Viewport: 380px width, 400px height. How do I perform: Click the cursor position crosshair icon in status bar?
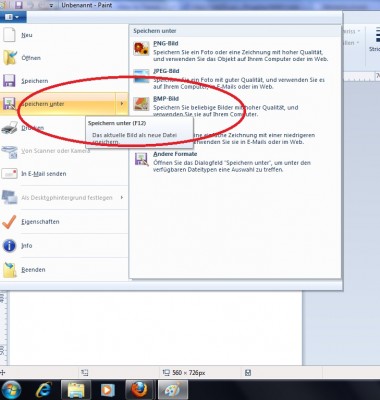click(3, 372)
